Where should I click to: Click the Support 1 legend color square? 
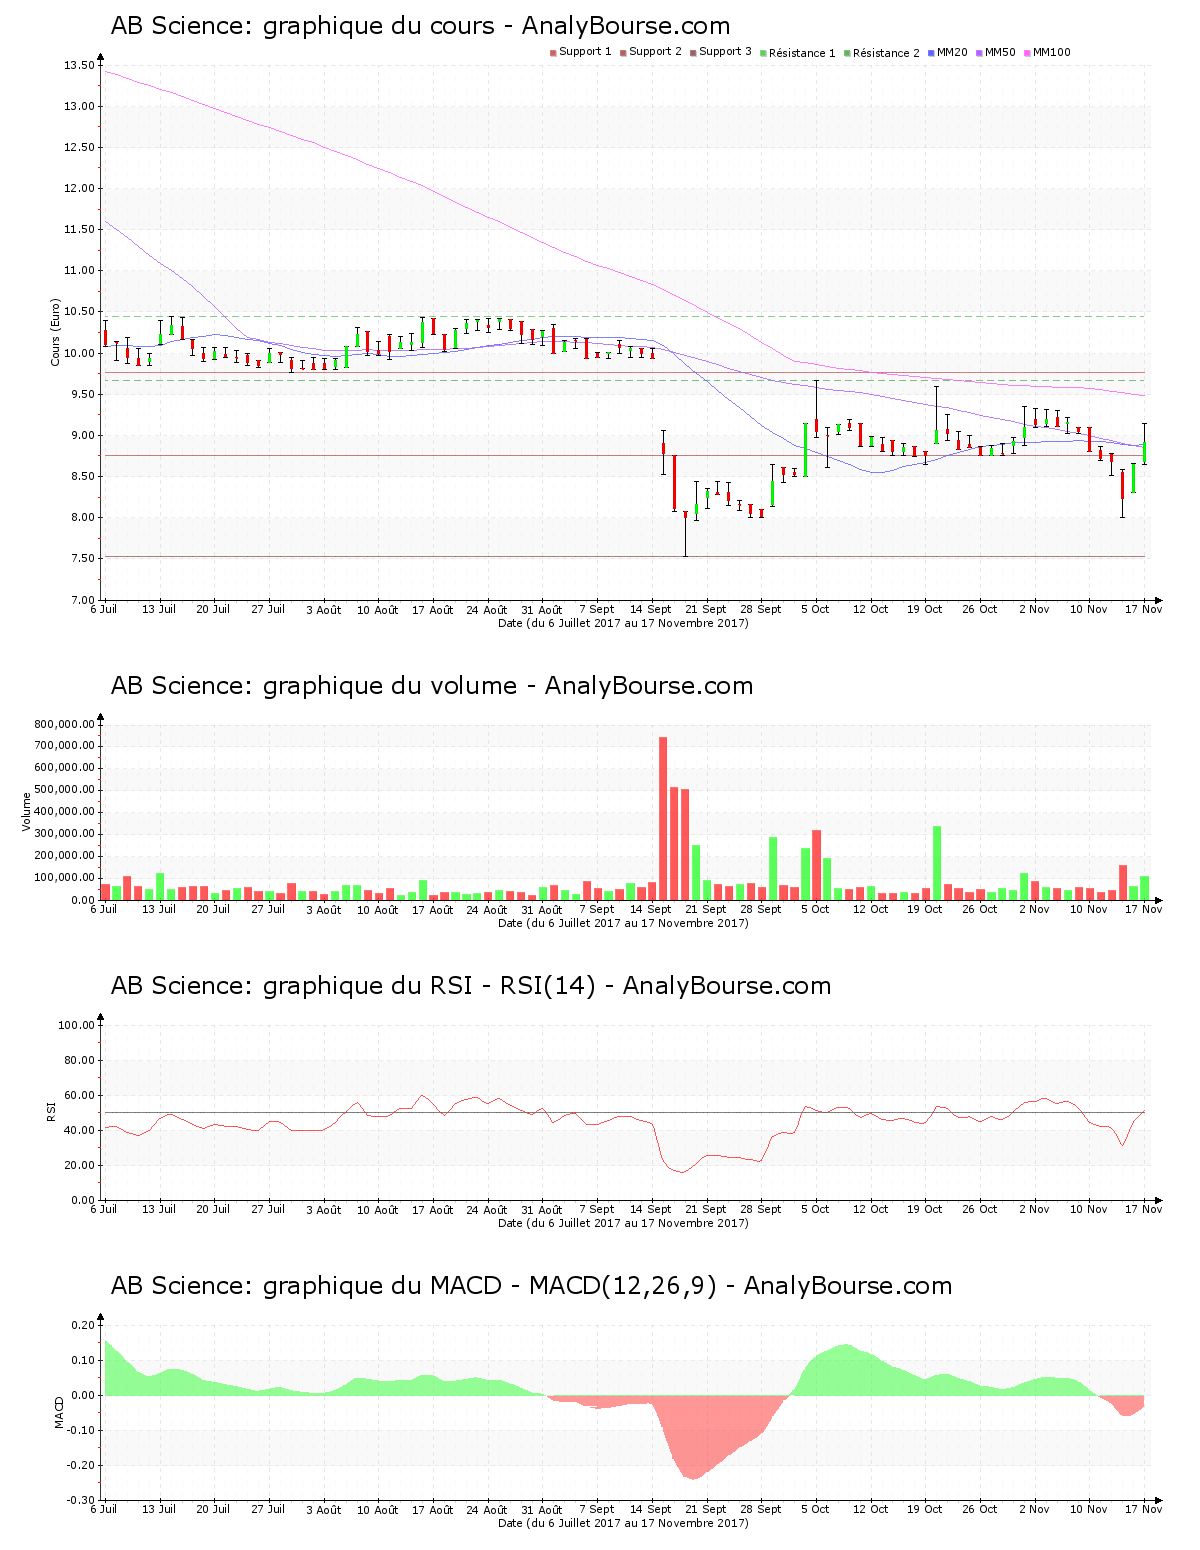(x=553, y=53)
